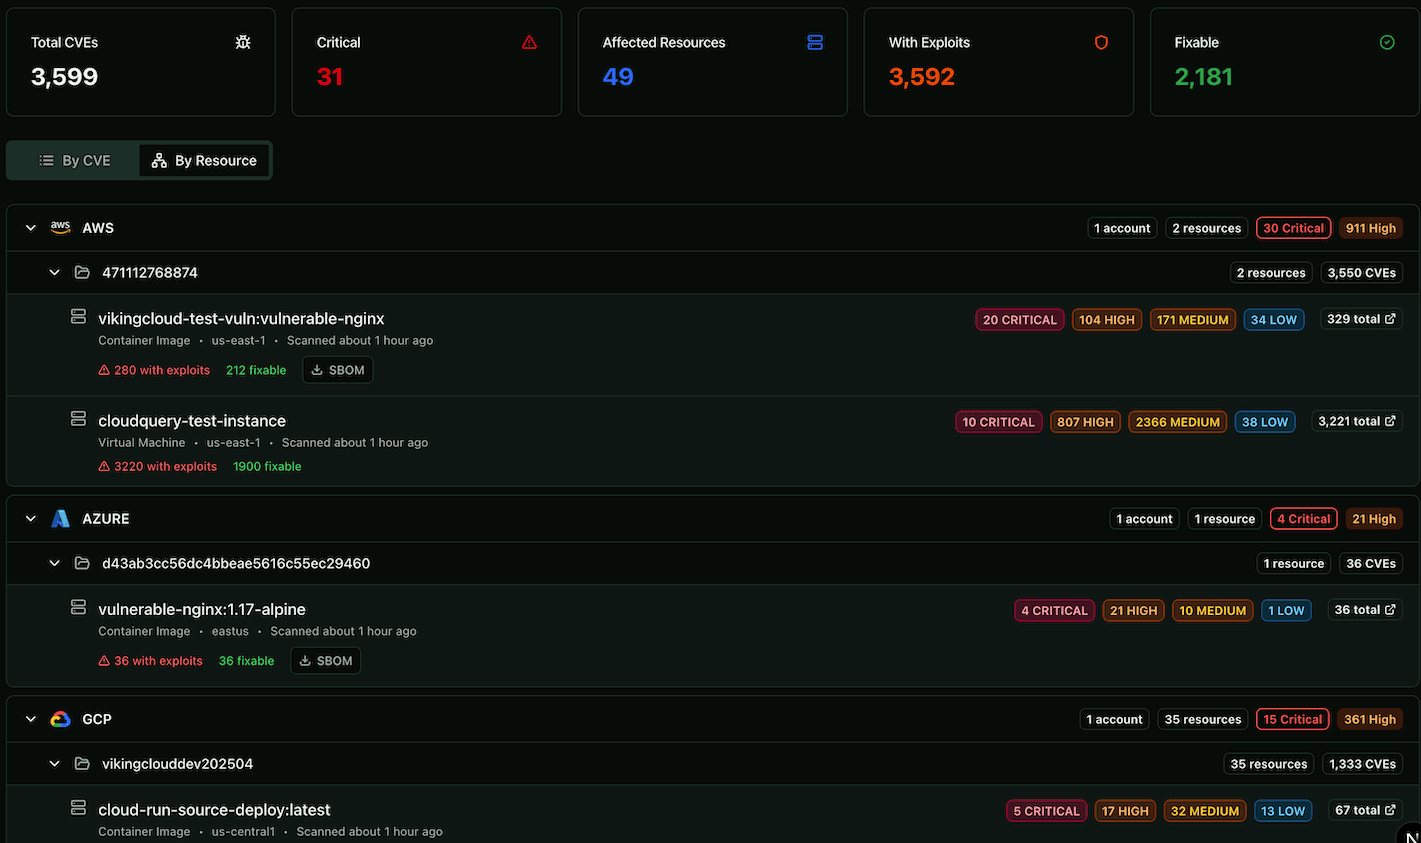Collapse account vikingclouddev202504 under GCP
1421x843 pixels.
(x=54, y=763)
